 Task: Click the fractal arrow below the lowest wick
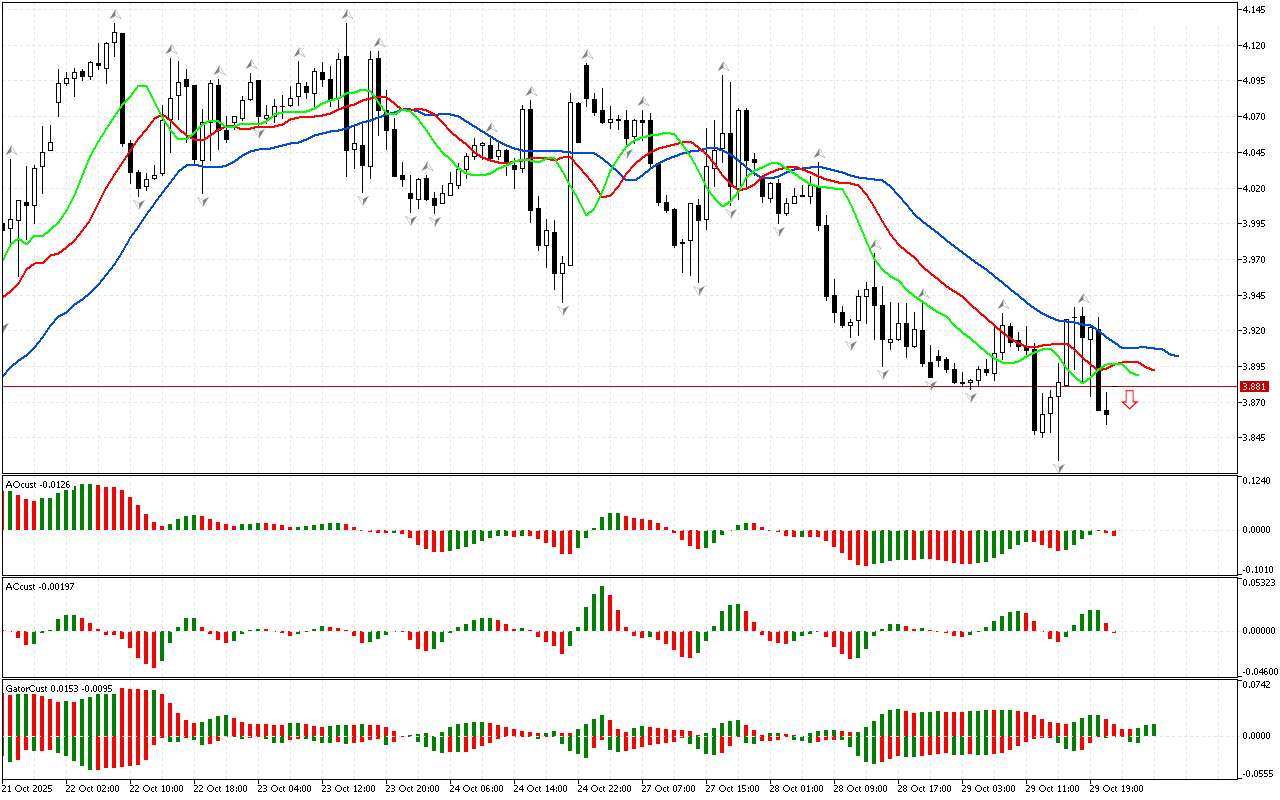[x=1058, y=467]
